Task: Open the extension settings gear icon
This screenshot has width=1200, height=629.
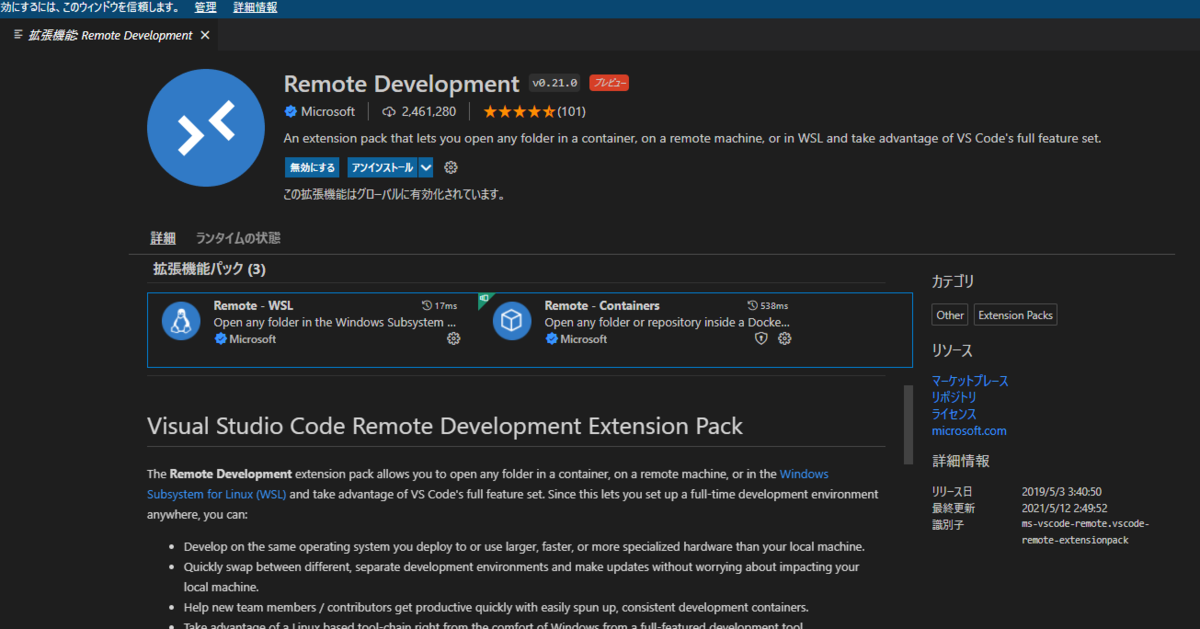Action: click(x=451, y=167)
